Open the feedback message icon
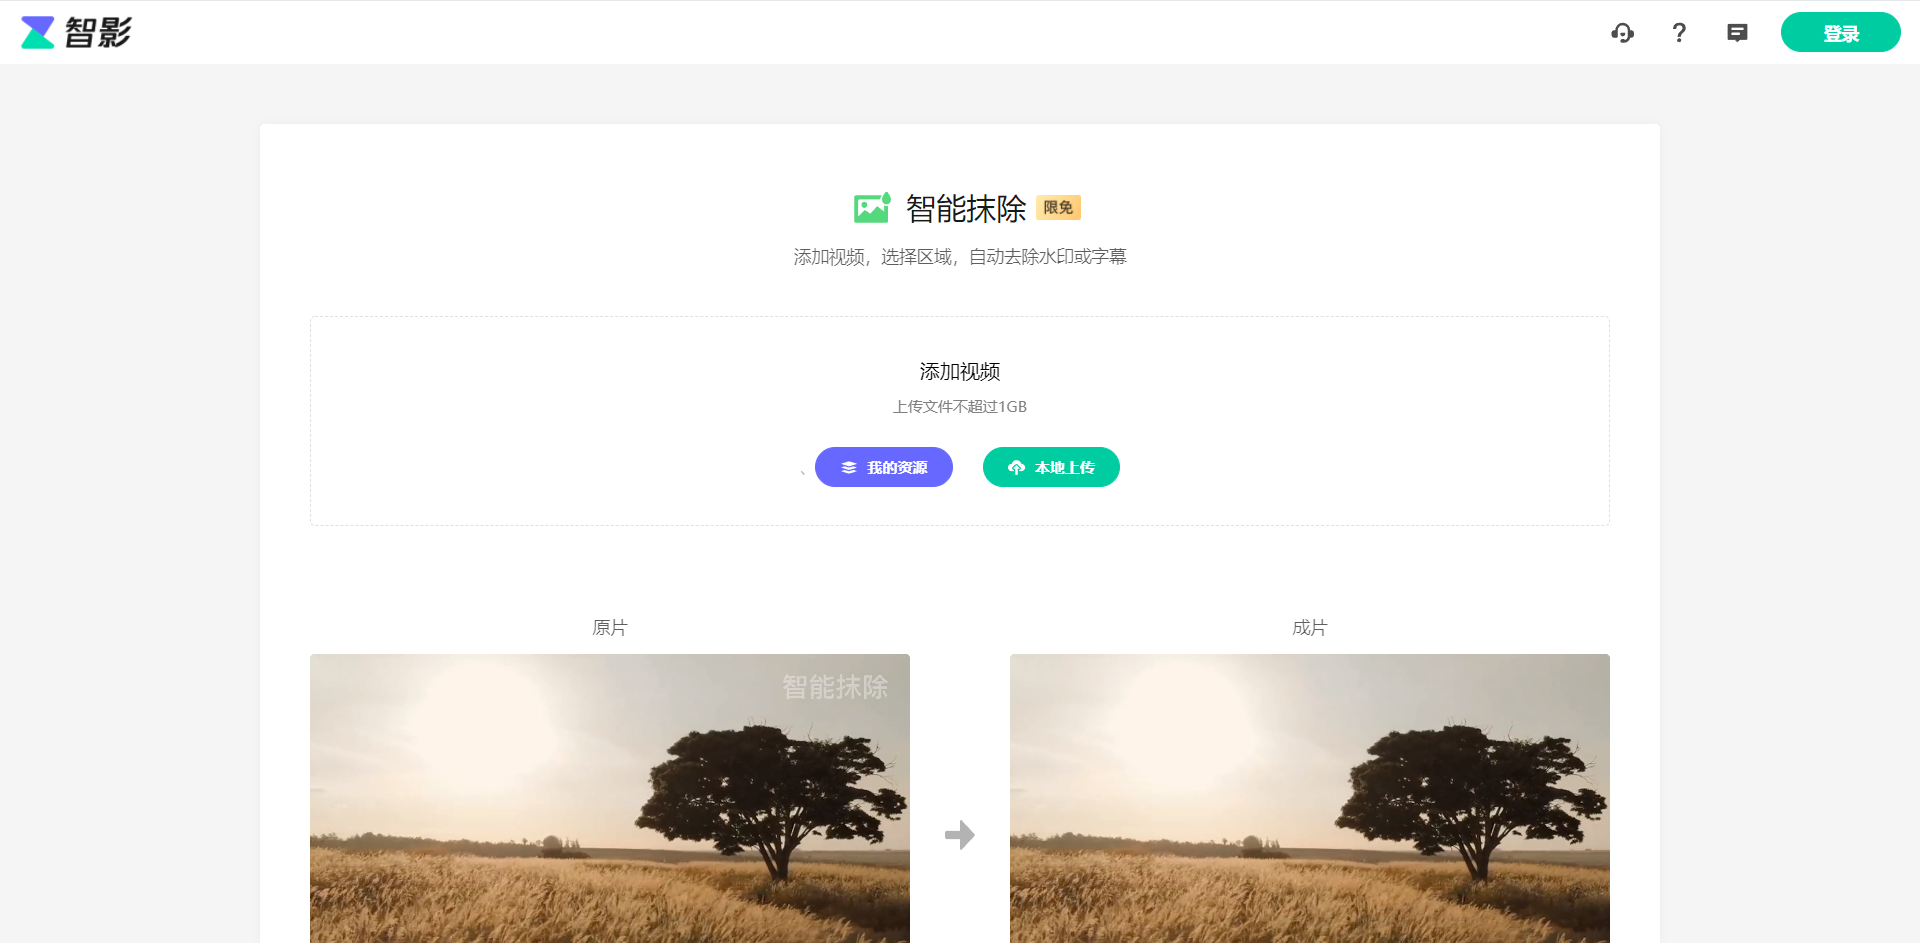Viewport: 1920px width, 943px height. (x=1737, y=33)
